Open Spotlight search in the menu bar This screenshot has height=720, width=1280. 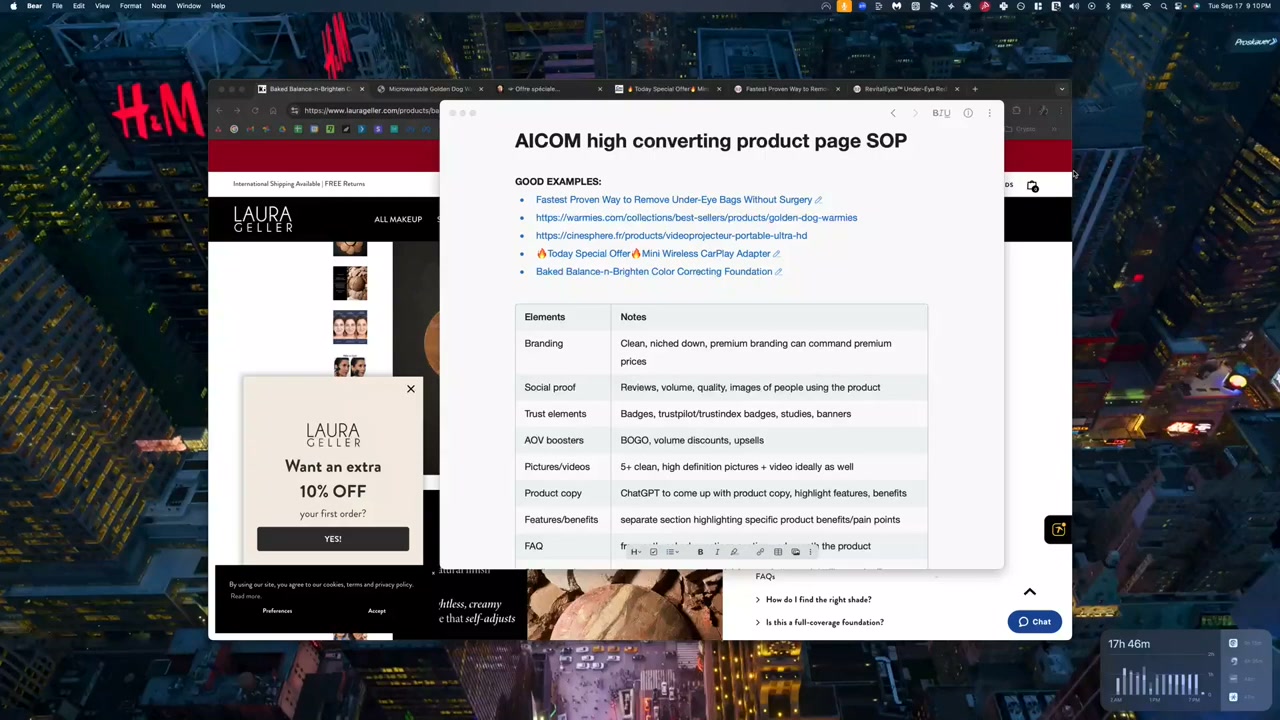(1163, 6)
